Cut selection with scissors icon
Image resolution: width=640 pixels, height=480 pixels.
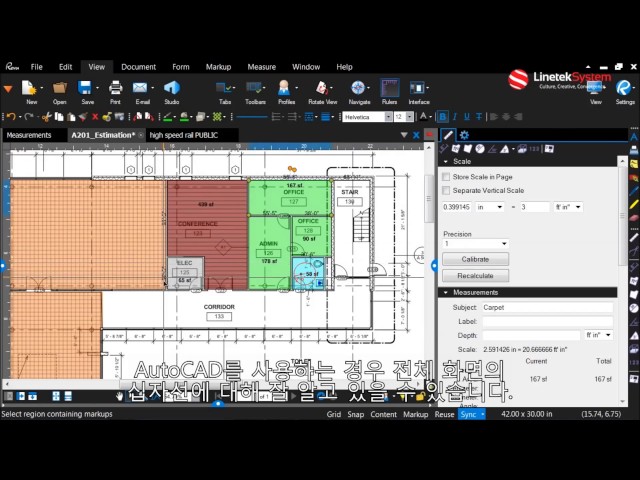(46, 117)
